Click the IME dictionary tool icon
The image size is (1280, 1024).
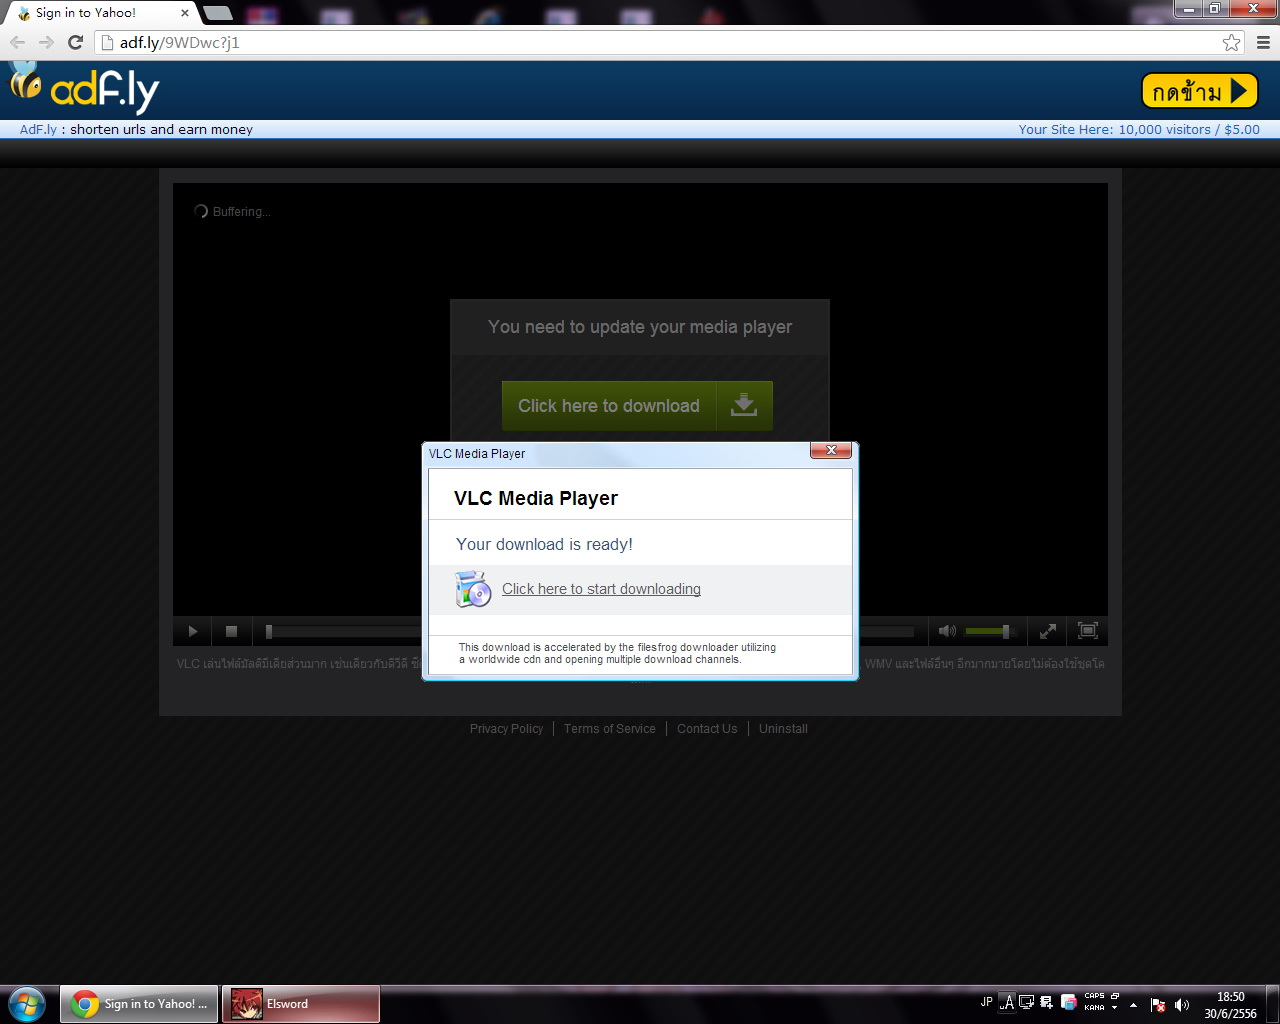point(1047,1002)
